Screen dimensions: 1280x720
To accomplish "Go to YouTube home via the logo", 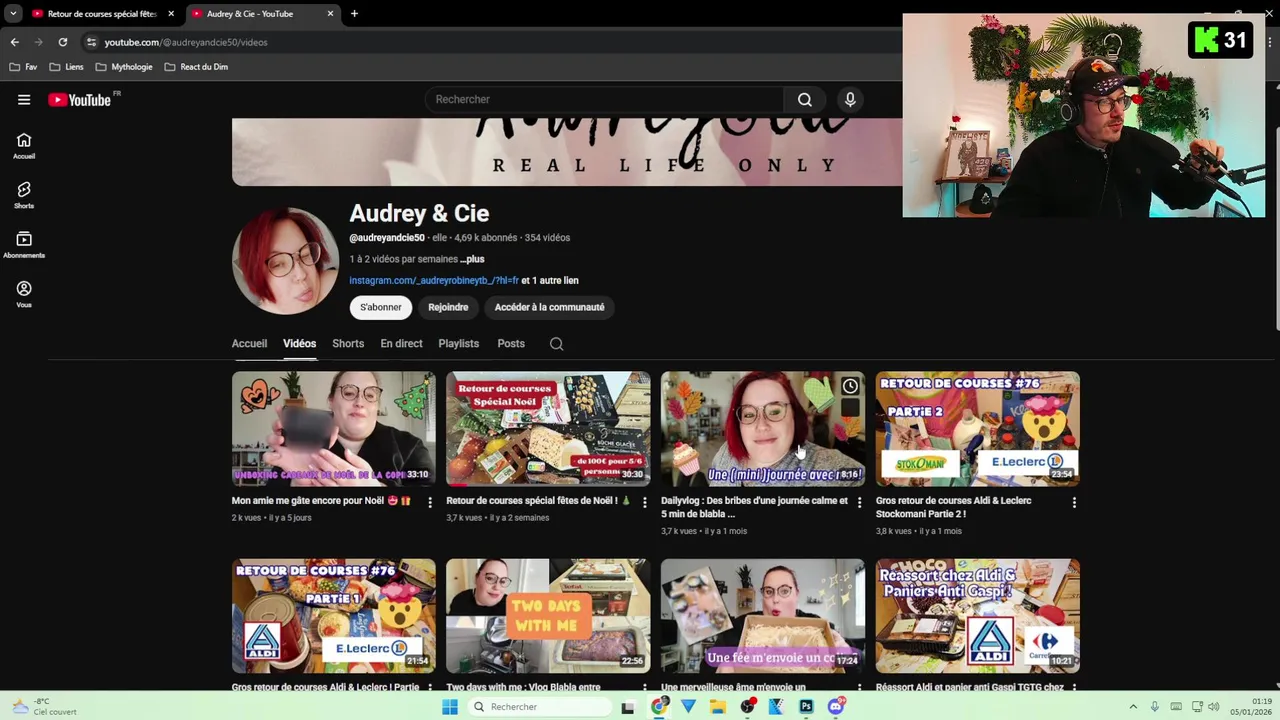I will [x=79, y=100].
